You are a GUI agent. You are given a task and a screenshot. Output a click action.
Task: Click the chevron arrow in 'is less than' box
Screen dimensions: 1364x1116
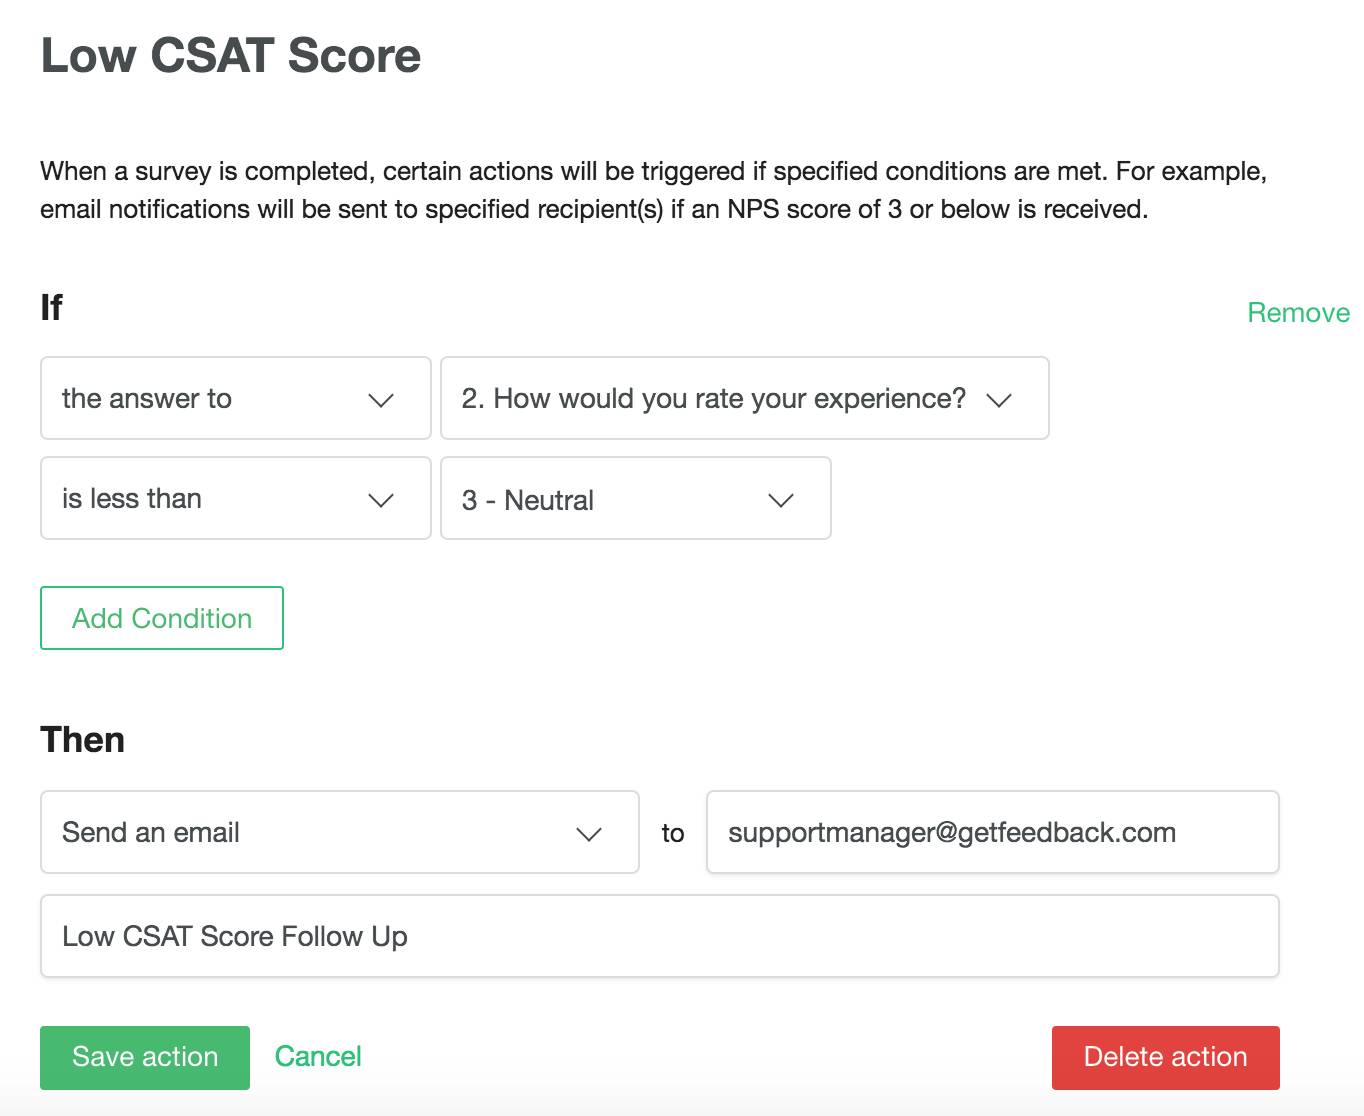click(381, 500)
